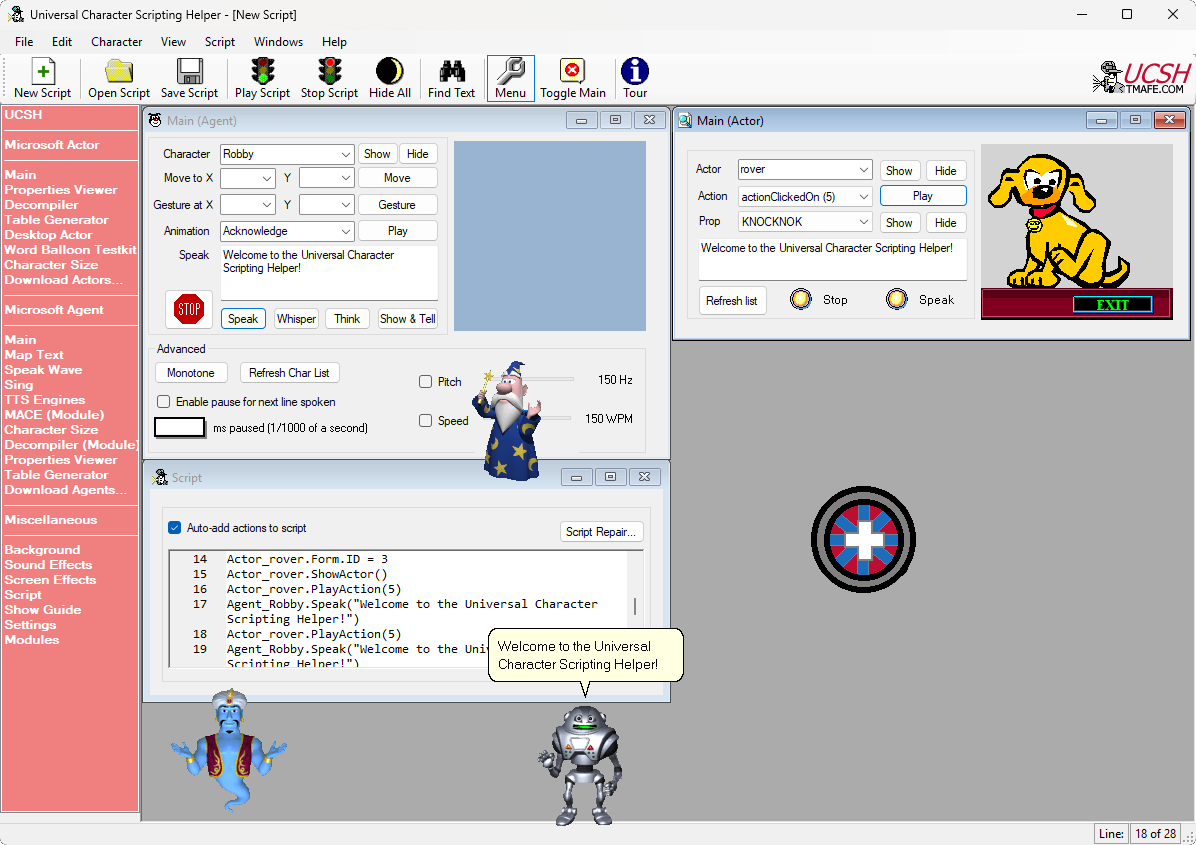Click the Main (Agent) window title icon
The image size is (1196, 845).
tap(155, 120)
